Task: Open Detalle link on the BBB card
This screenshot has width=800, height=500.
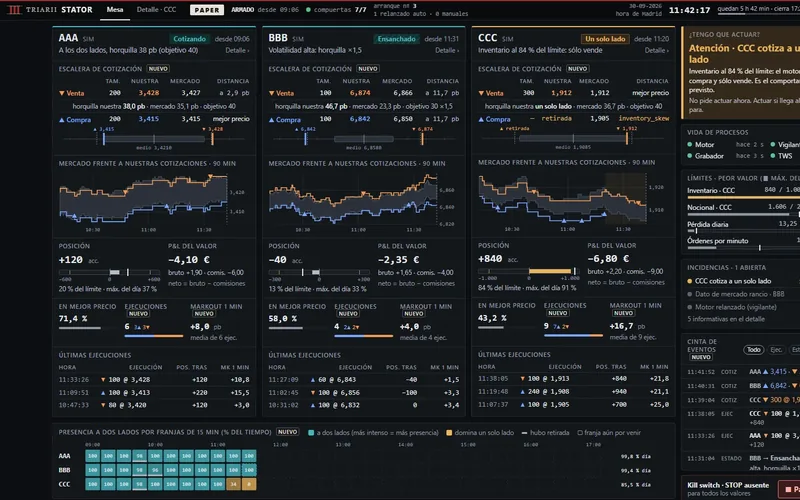Action: click(x=447, y=50)
